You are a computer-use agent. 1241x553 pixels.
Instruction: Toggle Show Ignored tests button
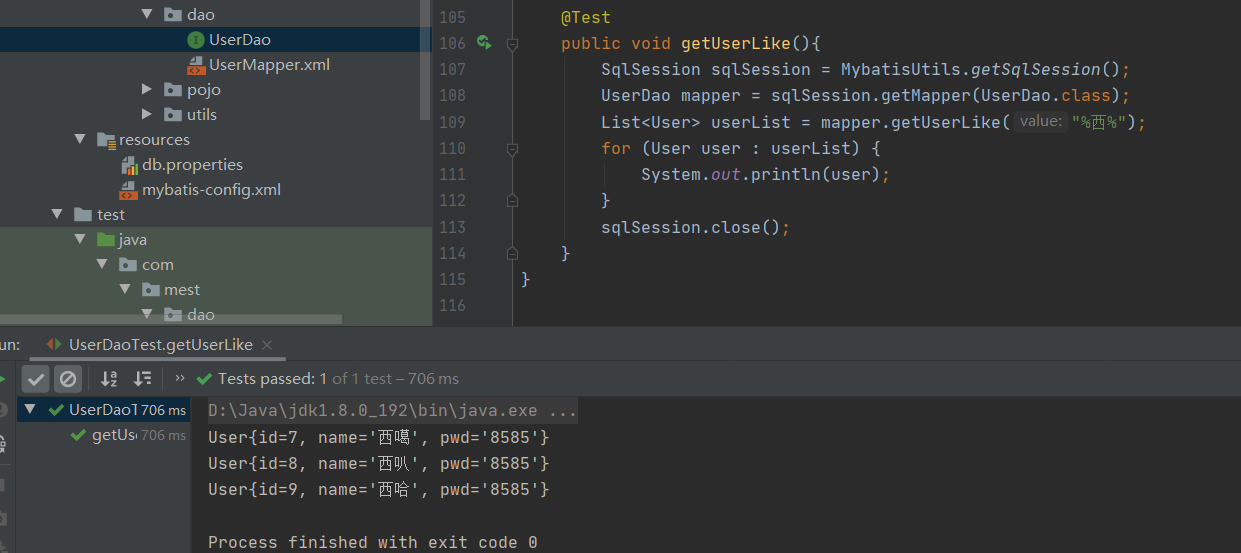67,378
